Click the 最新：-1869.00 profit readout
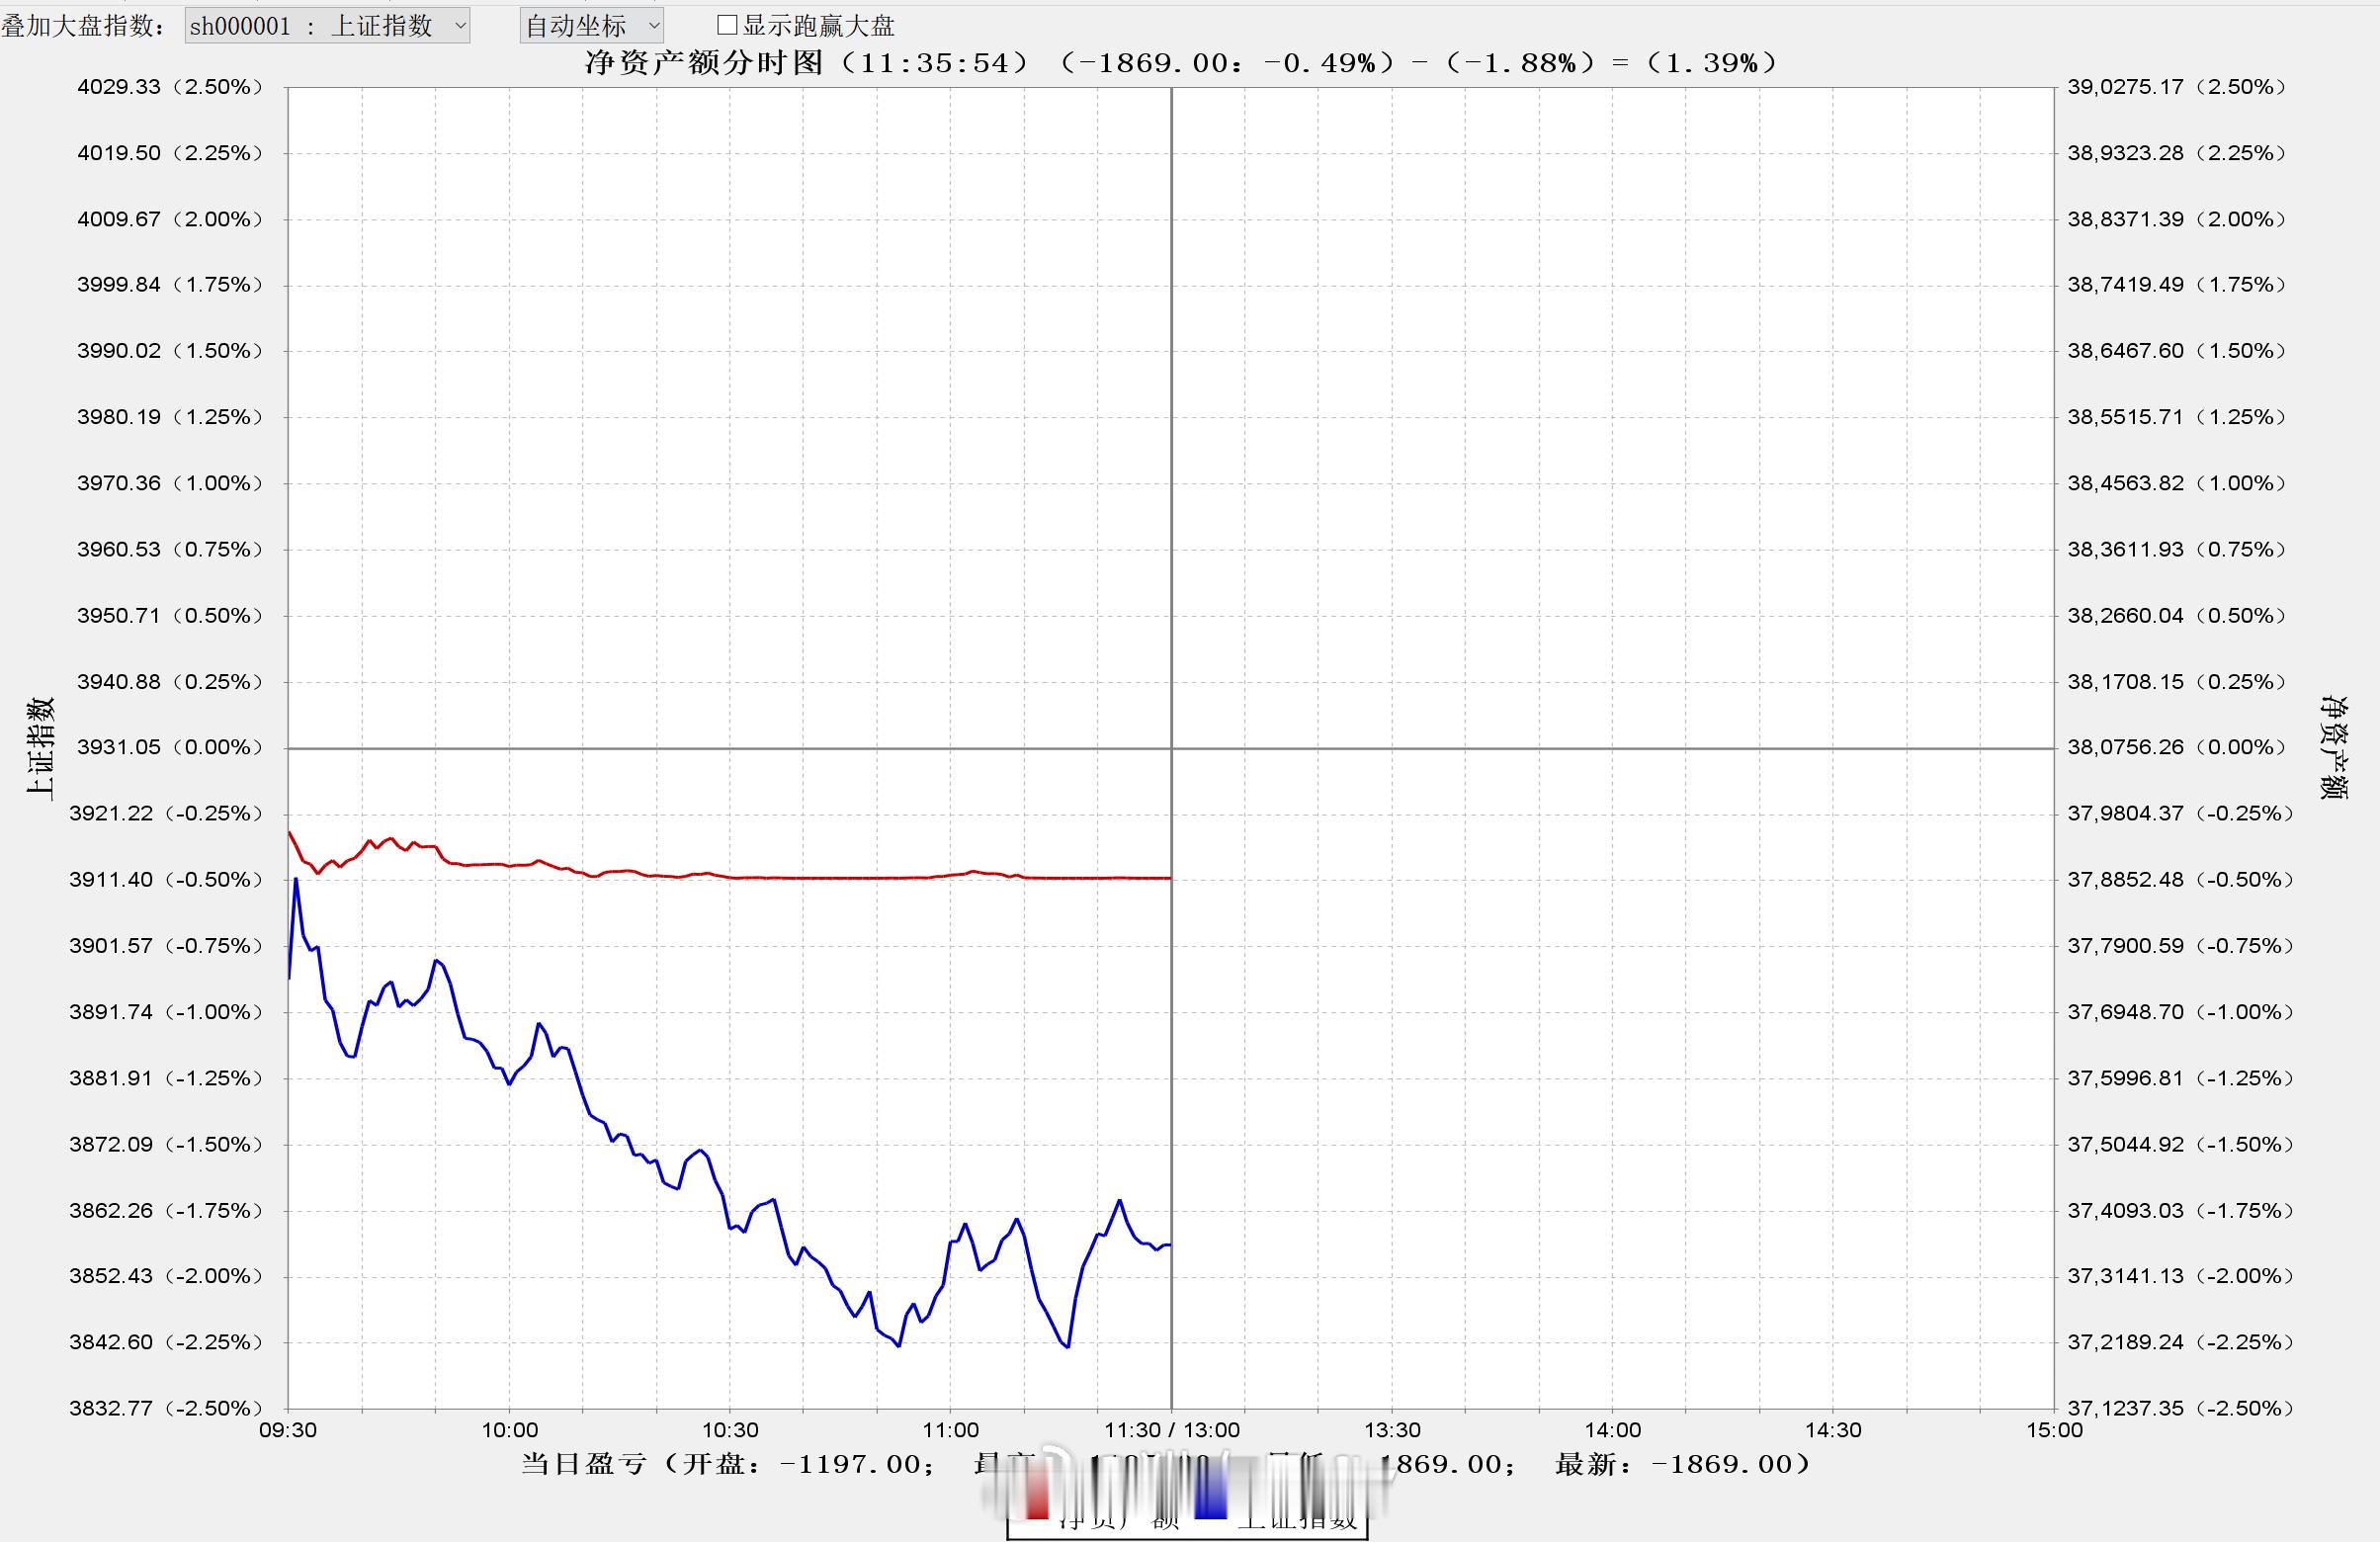The height and width of the screenshot is (1546, 2380). 1682,1465
